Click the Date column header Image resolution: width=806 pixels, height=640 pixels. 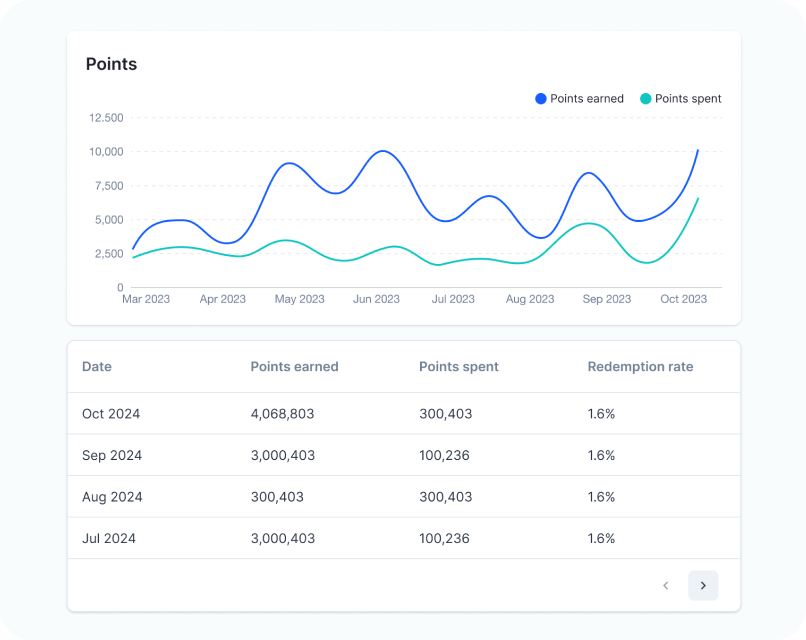point(97,367)
